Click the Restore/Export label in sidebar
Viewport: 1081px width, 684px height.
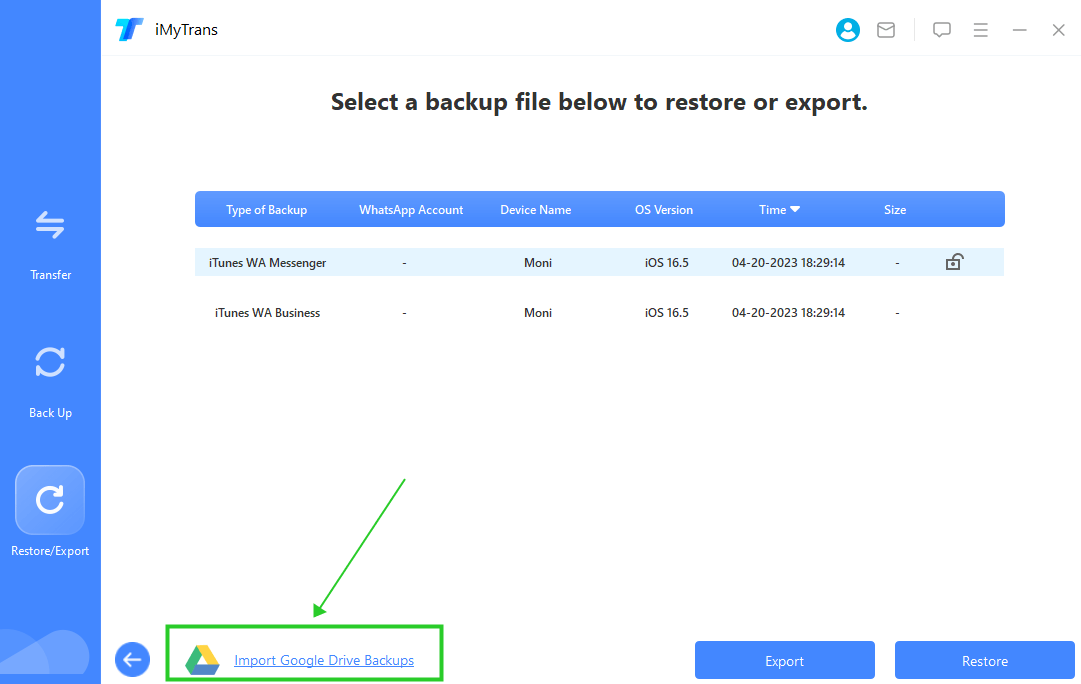(50, 551)
